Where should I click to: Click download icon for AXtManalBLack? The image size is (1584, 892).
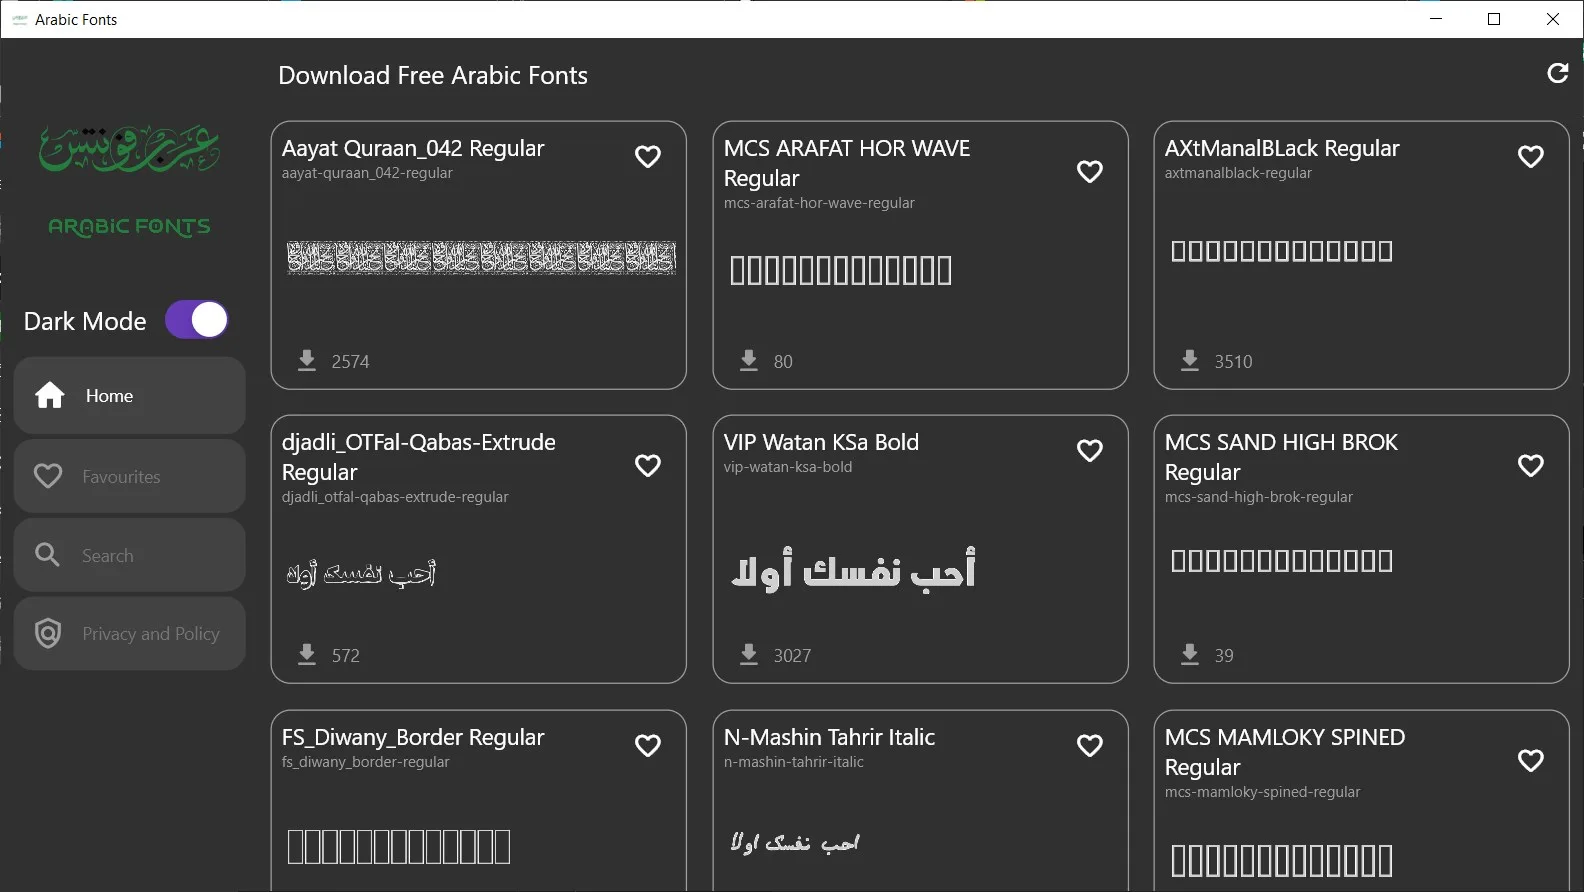(1190, 360)
